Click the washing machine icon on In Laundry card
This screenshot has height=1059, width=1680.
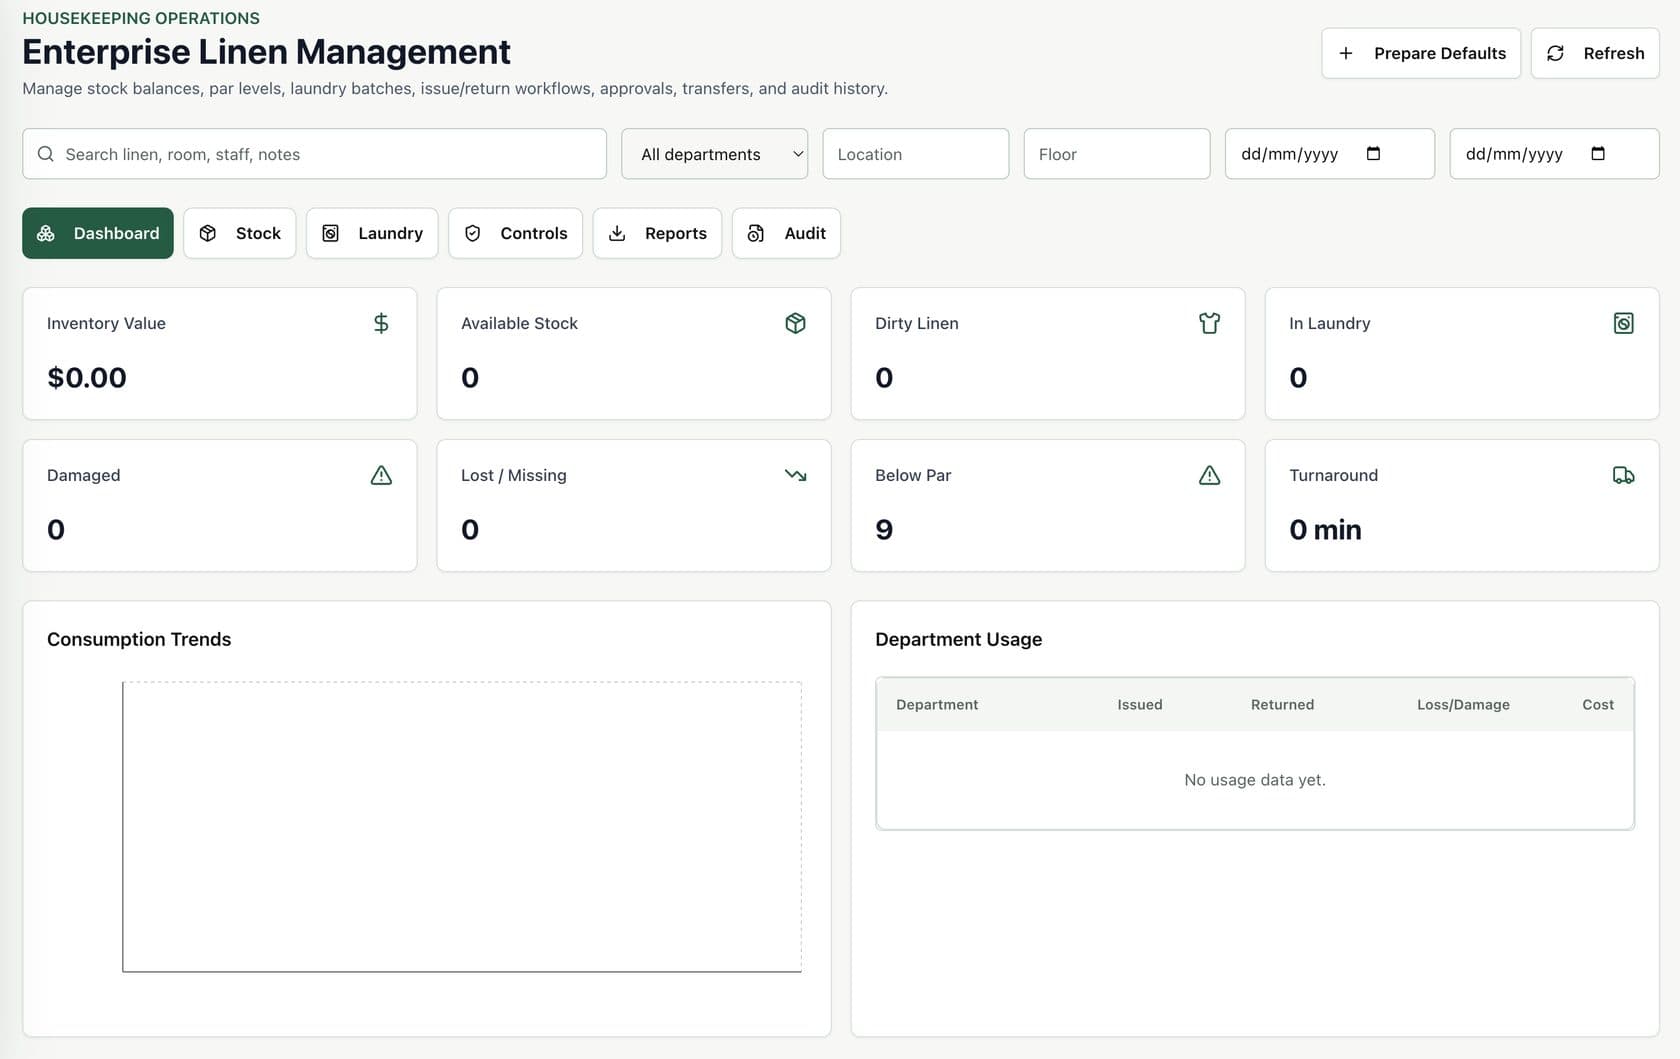pyautogui.click(x=1623, y=323)
